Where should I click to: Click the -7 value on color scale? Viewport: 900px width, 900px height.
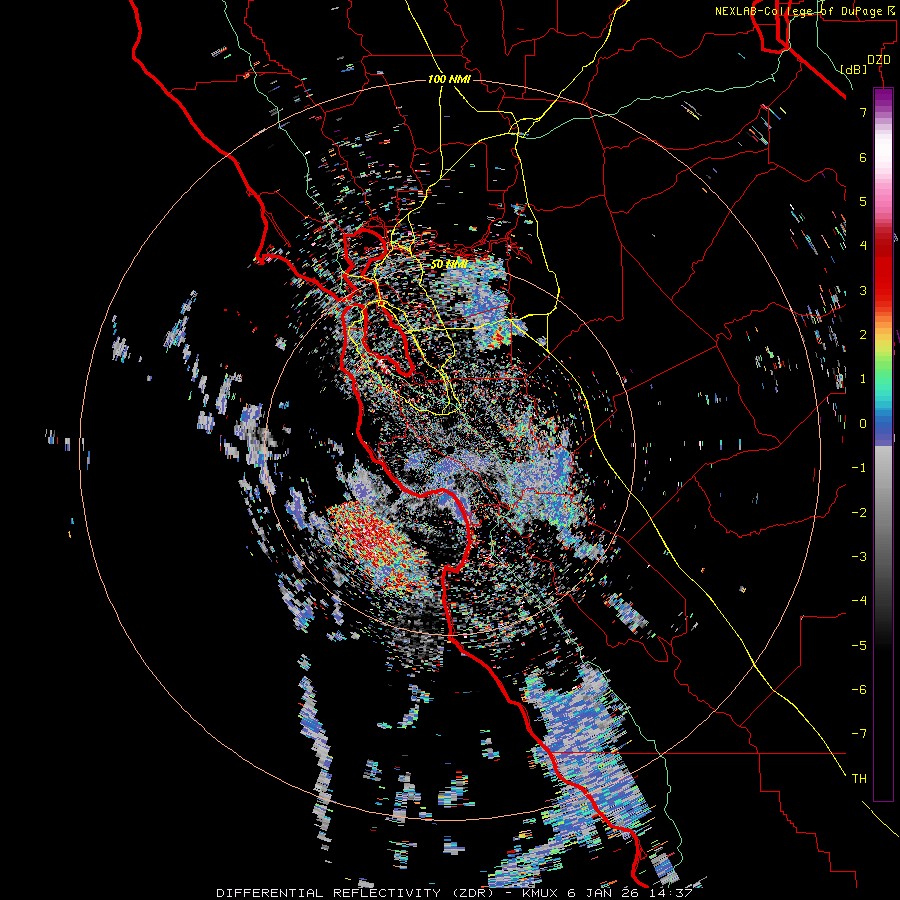(859, 734)
